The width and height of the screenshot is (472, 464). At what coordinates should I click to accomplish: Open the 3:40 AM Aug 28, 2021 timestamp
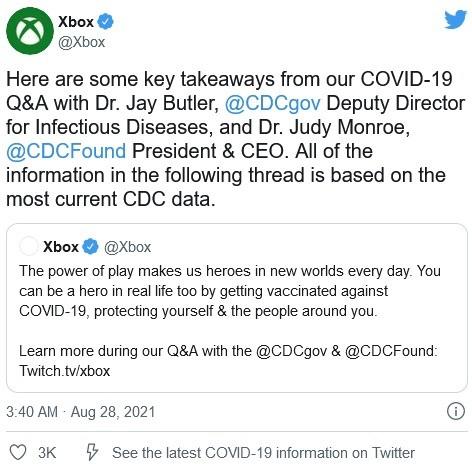[x=81, y=412]
